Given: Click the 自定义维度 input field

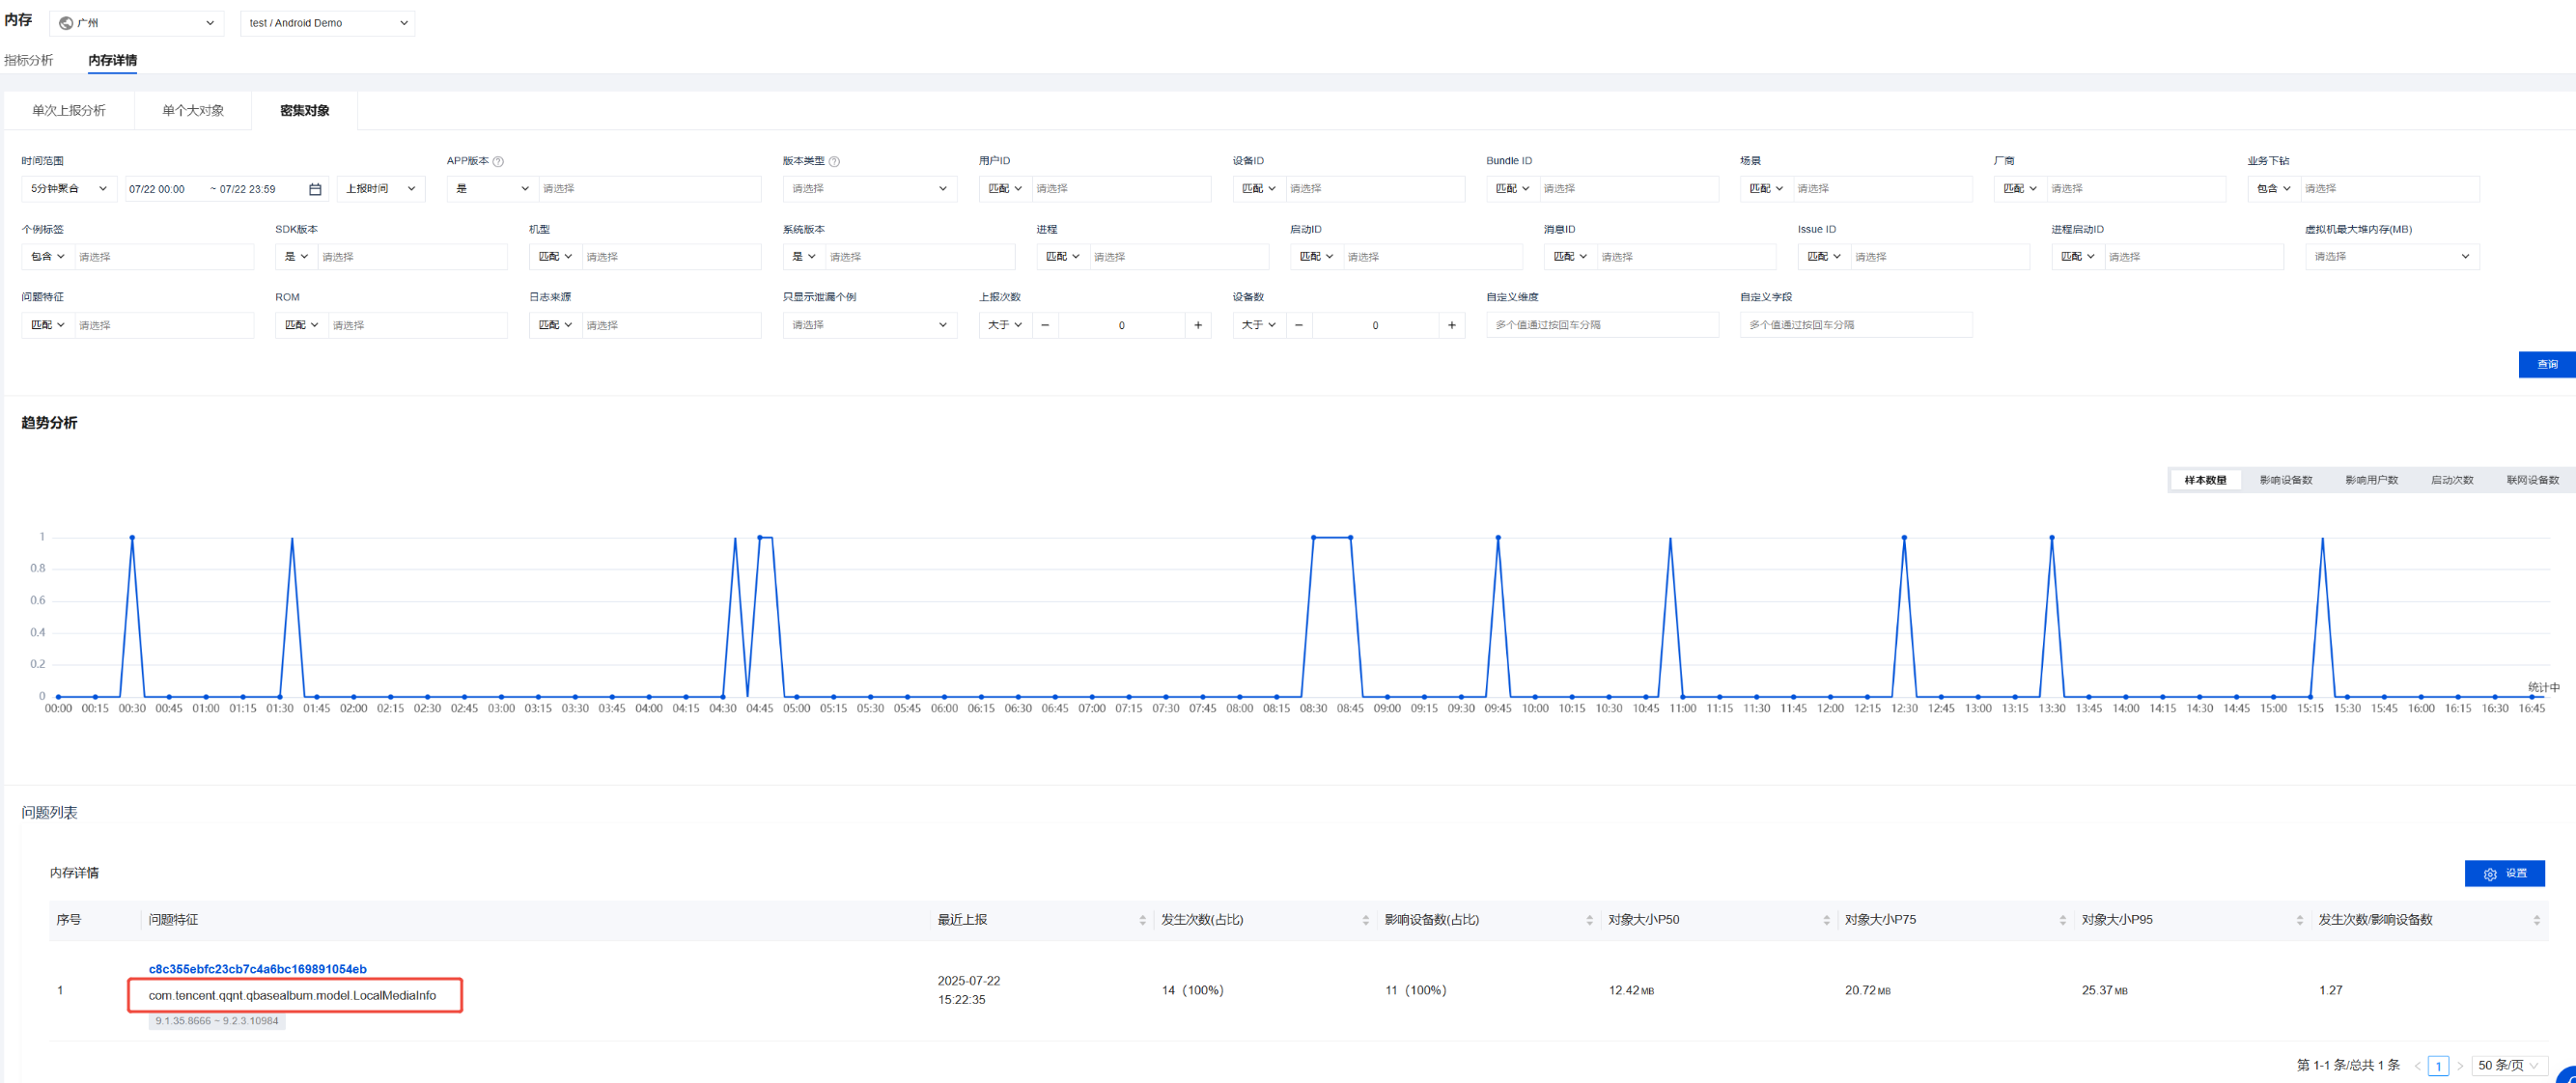Looking at the screenshot, I should pos(1601,325).
